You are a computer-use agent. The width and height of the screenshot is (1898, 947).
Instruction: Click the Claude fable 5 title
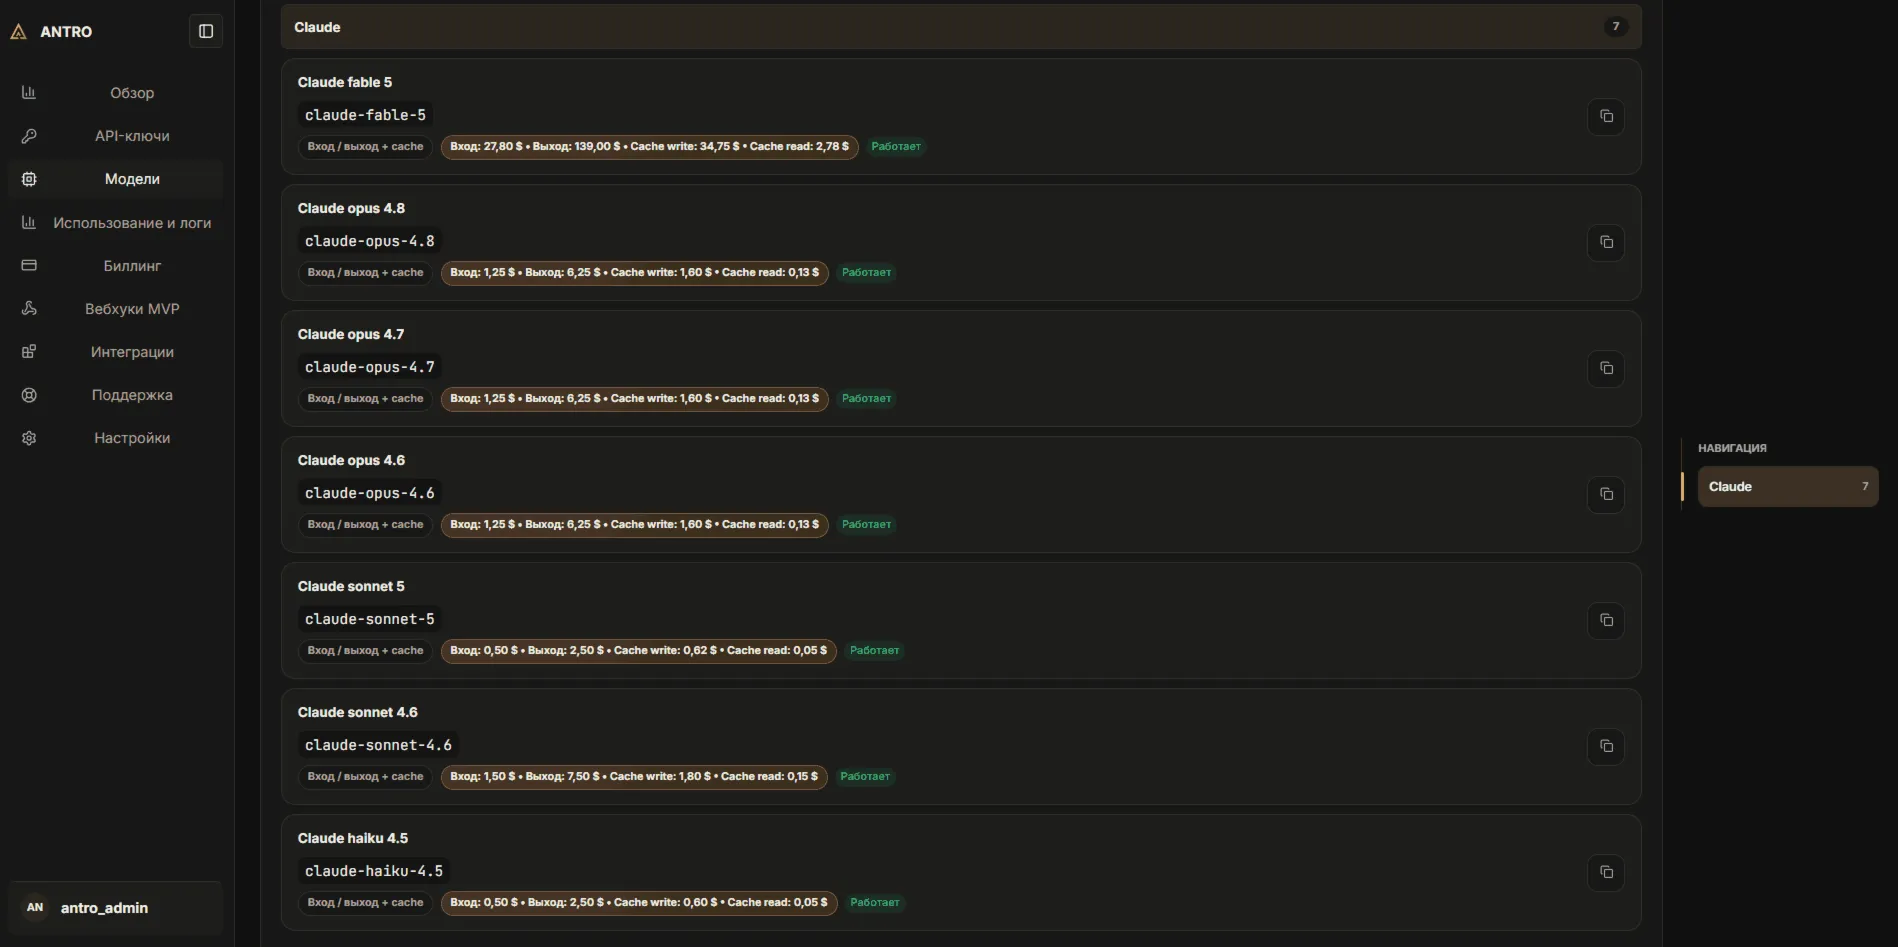coord(345,82)
